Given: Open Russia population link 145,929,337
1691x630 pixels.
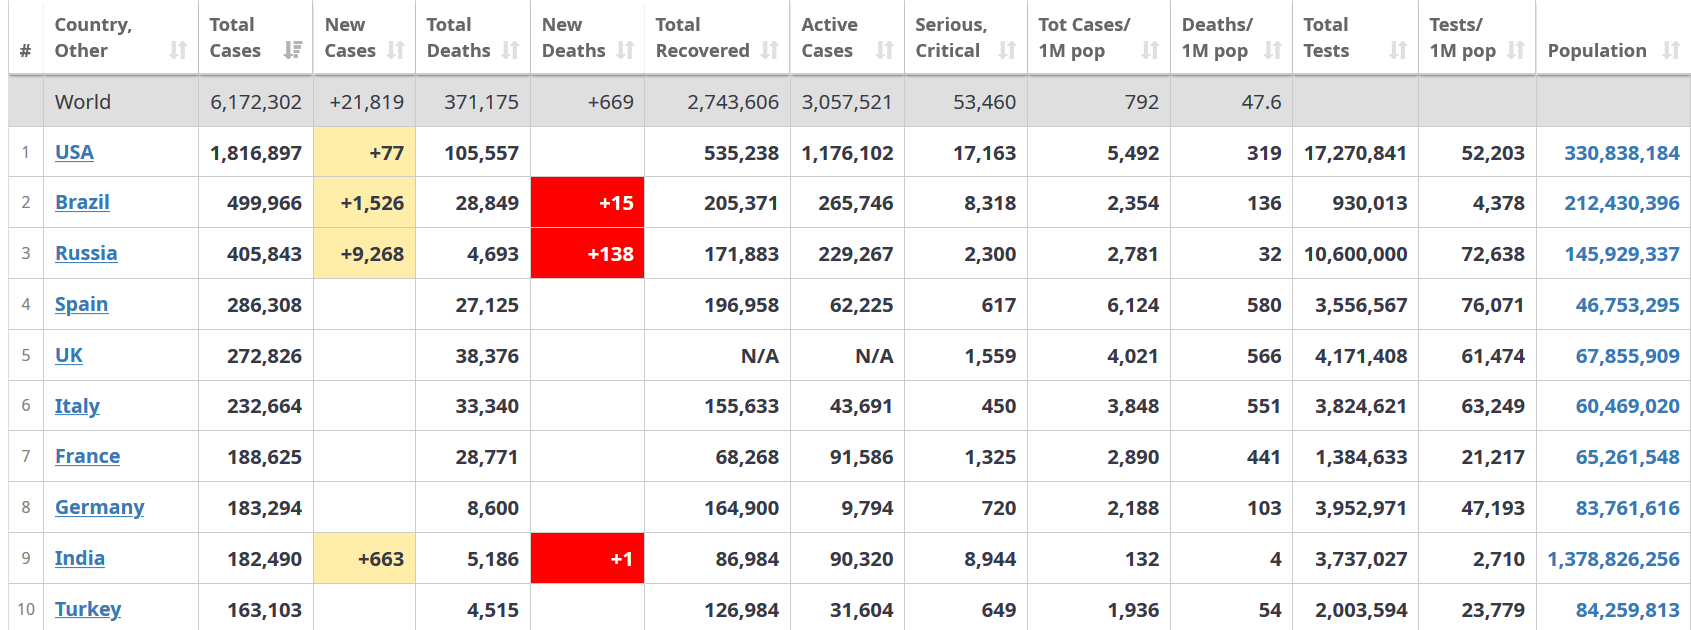Looking at the screenshot, I should 1622,254.
